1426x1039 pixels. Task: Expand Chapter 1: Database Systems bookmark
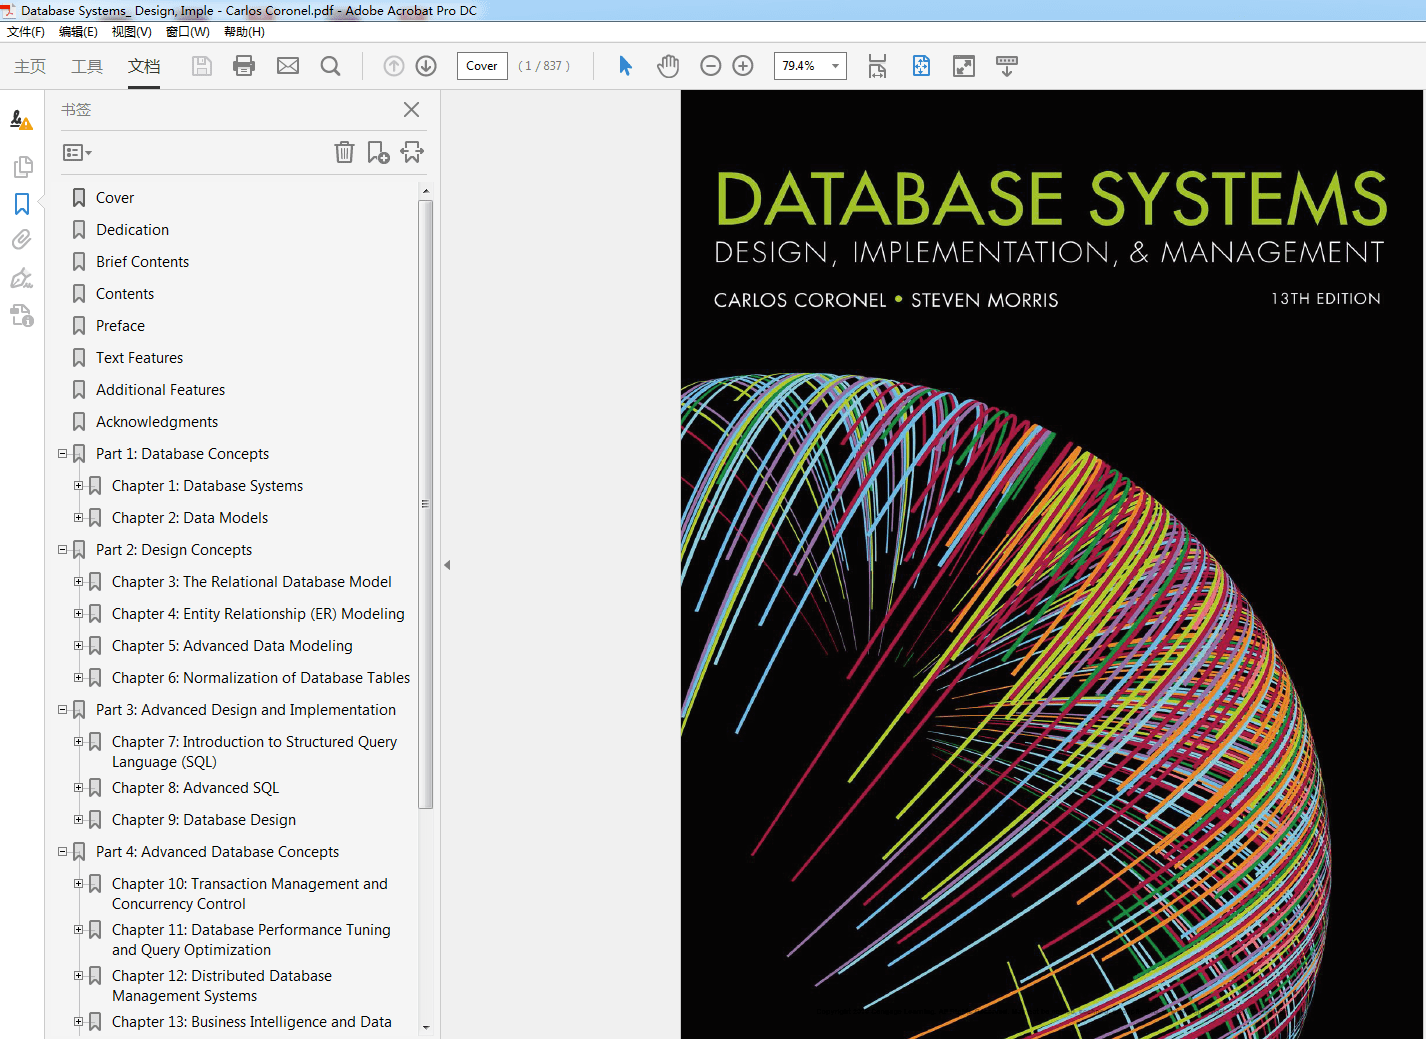[79, 485]
